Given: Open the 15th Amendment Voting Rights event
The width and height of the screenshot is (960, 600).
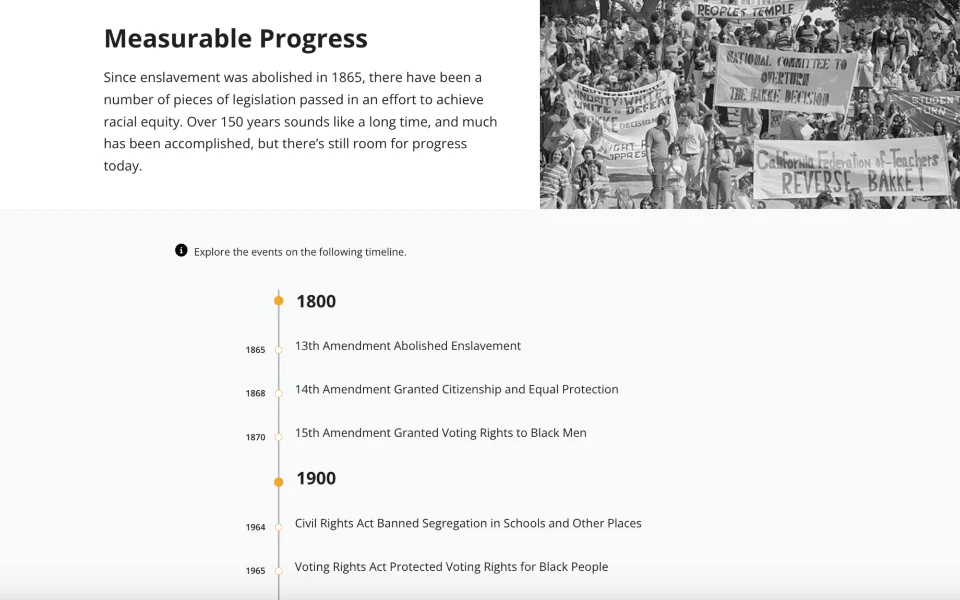Looking at the screenshot, I should coord(440,433).
